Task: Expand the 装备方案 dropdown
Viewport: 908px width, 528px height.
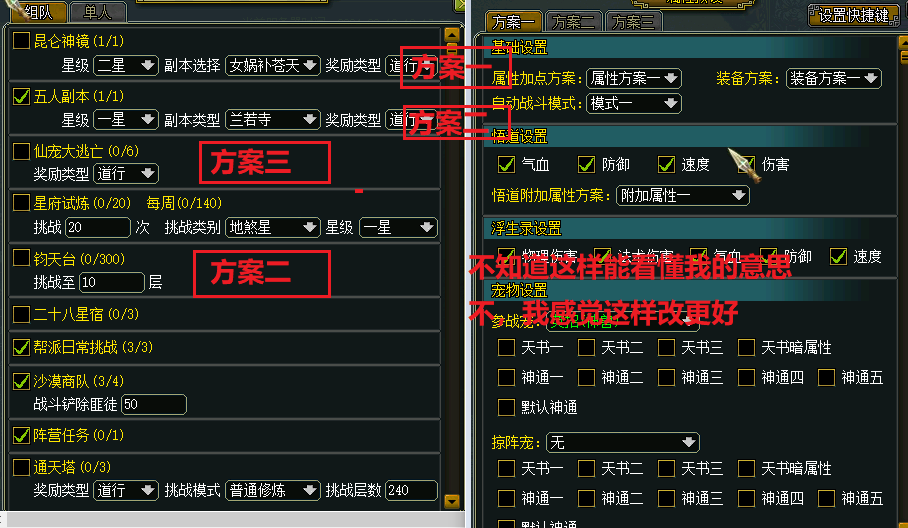Action: tap(833, 78)
